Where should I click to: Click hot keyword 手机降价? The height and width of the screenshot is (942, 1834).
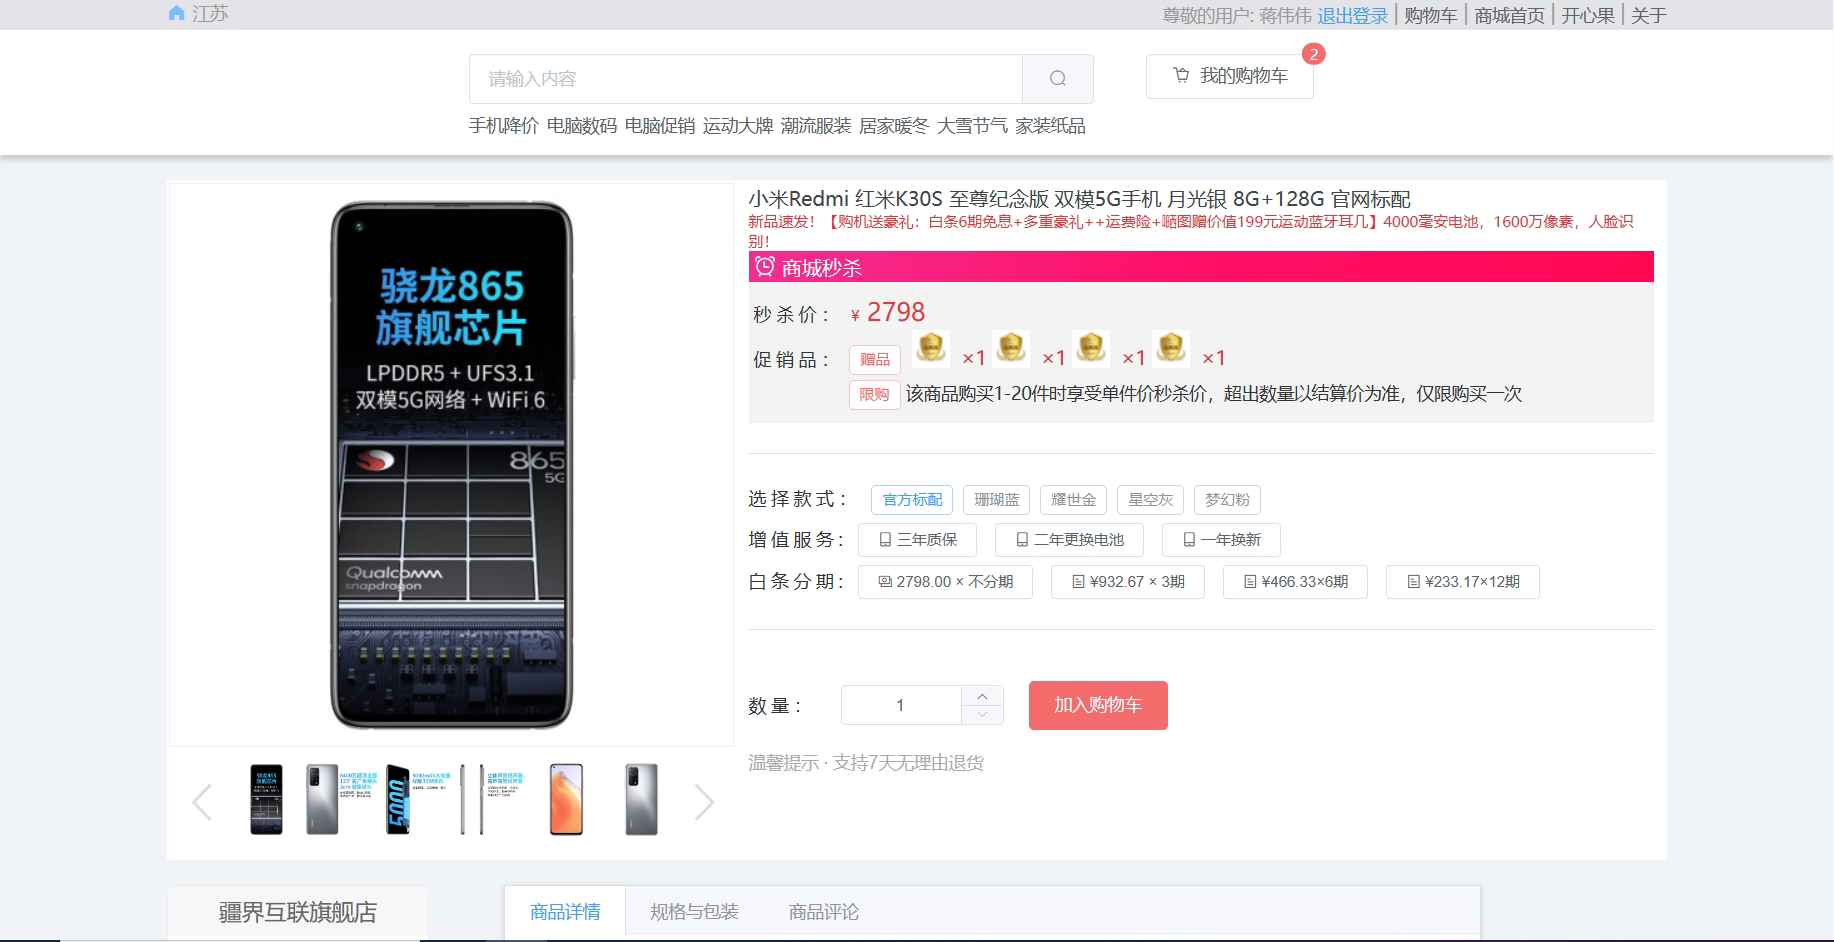(504, 126)
